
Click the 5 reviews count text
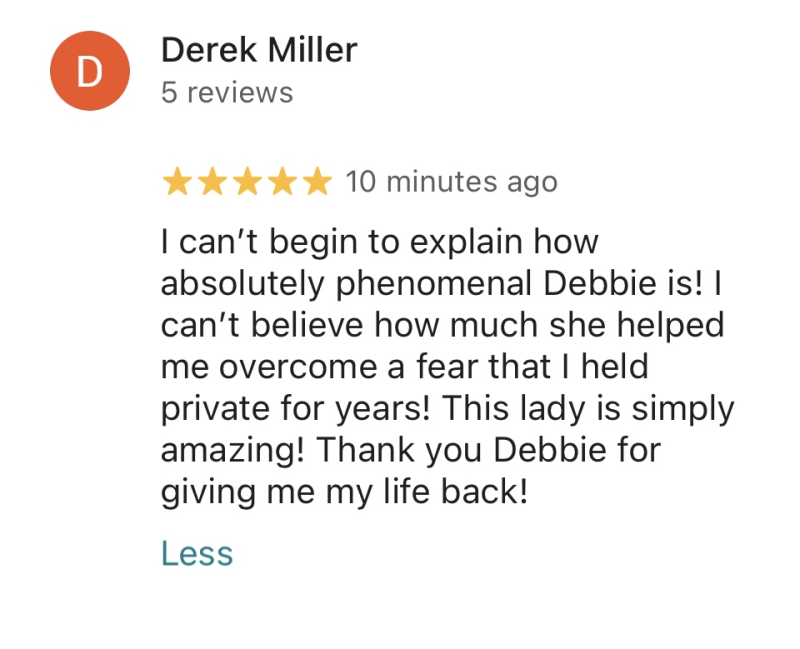[227, 93]
